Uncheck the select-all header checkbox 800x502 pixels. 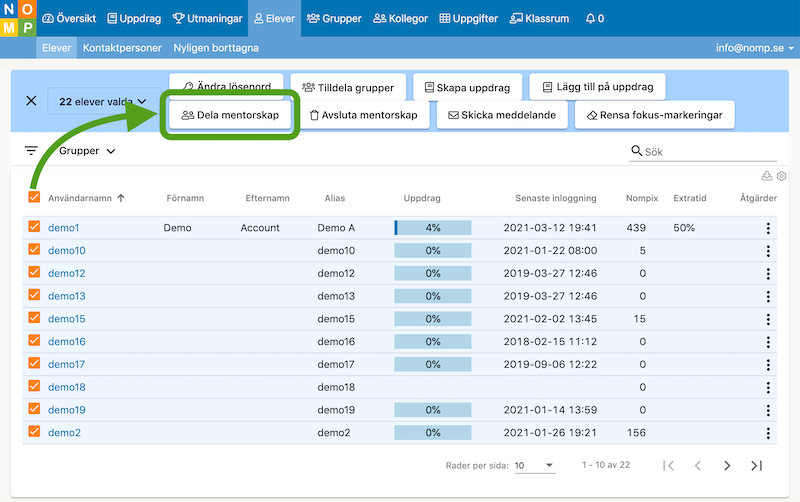[x=34, y=197]
